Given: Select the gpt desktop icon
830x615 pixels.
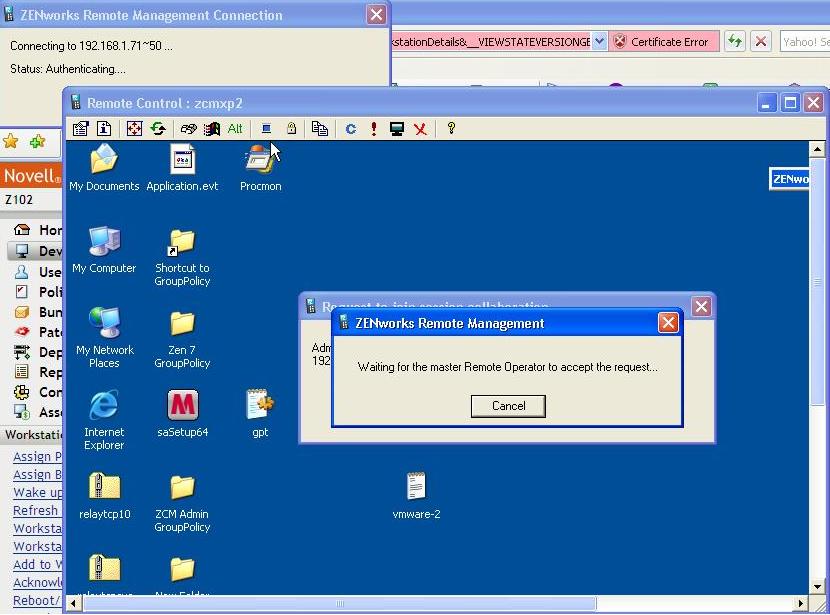Looking at the screenshot, I should 260,414.
